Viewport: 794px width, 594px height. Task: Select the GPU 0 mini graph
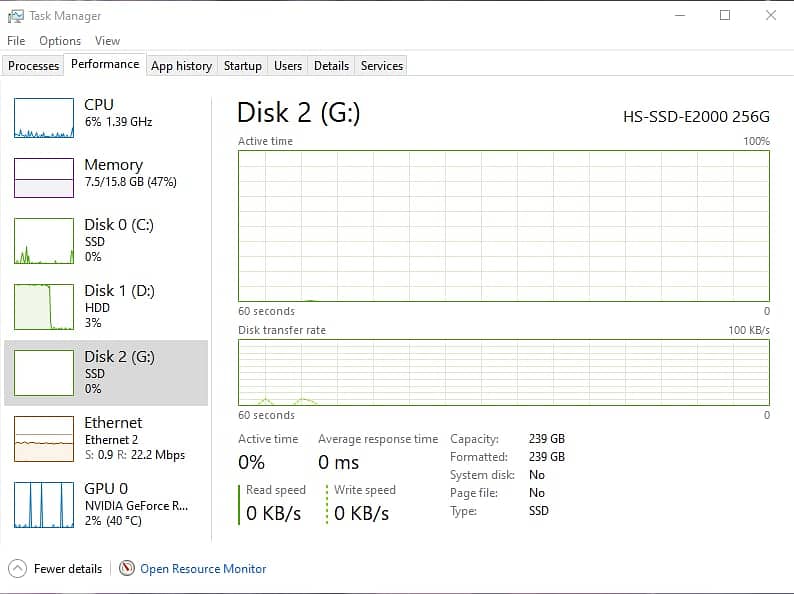(44, 505)
